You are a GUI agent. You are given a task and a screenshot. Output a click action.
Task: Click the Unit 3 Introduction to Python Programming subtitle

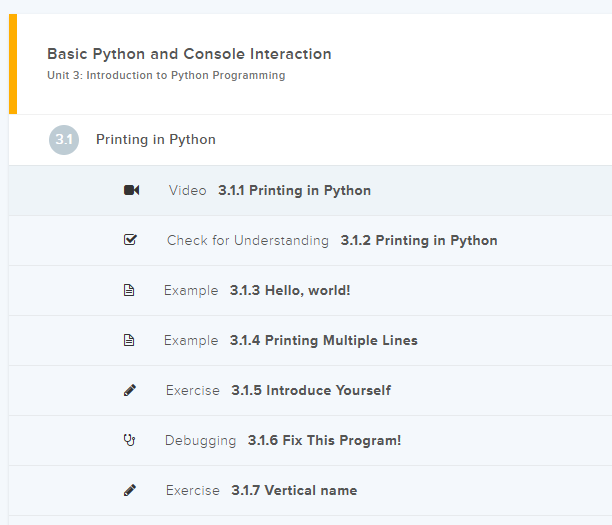tap(166, 76)
